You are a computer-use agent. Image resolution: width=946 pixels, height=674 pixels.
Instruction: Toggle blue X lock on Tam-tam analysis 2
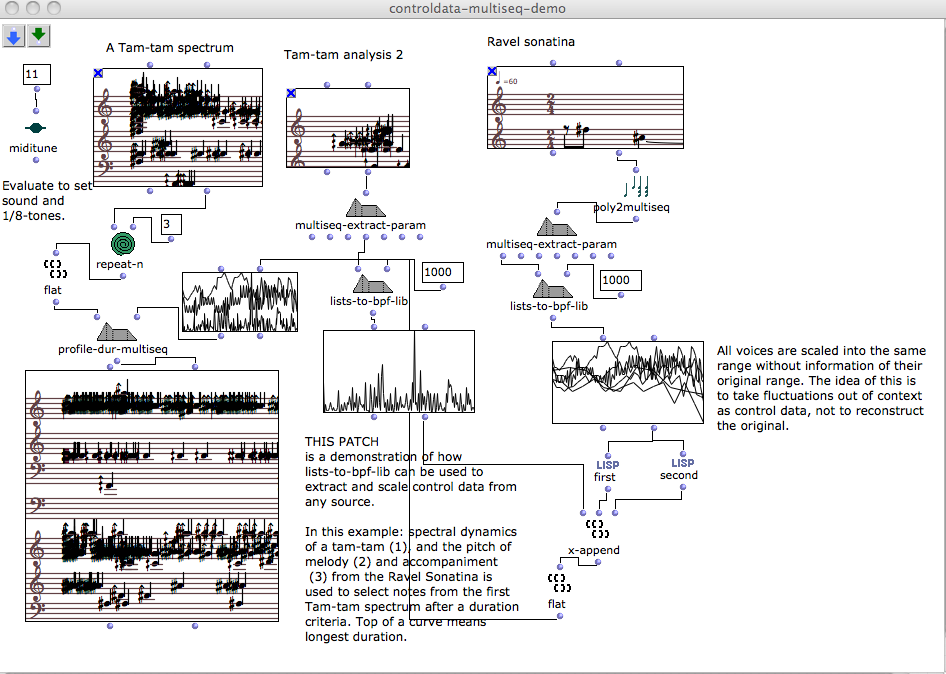point(291,93)
